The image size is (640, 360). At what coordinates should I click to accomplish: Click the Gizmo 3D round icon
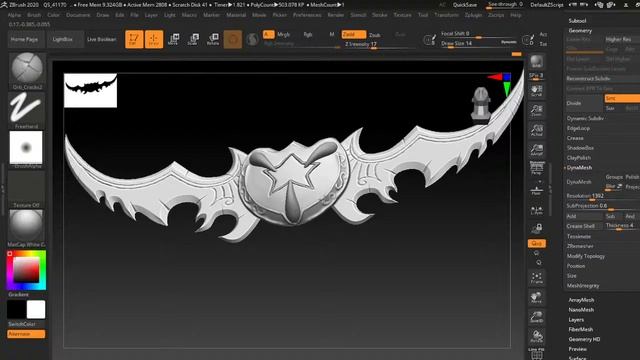233,39
